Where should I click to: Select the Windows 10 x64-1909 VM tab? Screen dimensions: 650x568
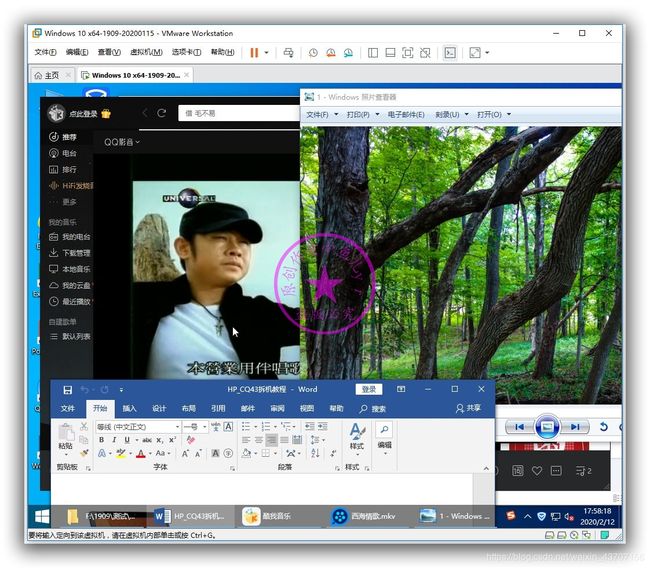click(136, 75)
